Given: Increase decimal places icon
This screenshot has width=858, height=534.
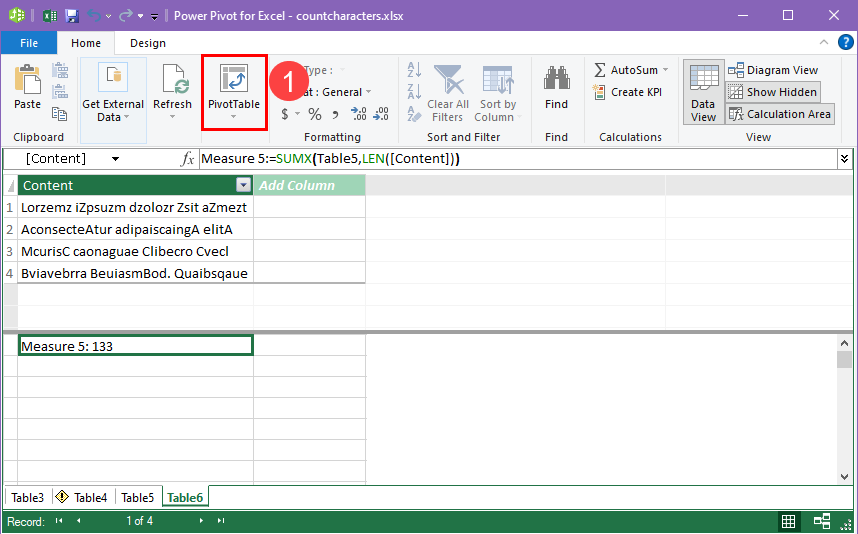Looking at the screenshot, I should point(359,114).
